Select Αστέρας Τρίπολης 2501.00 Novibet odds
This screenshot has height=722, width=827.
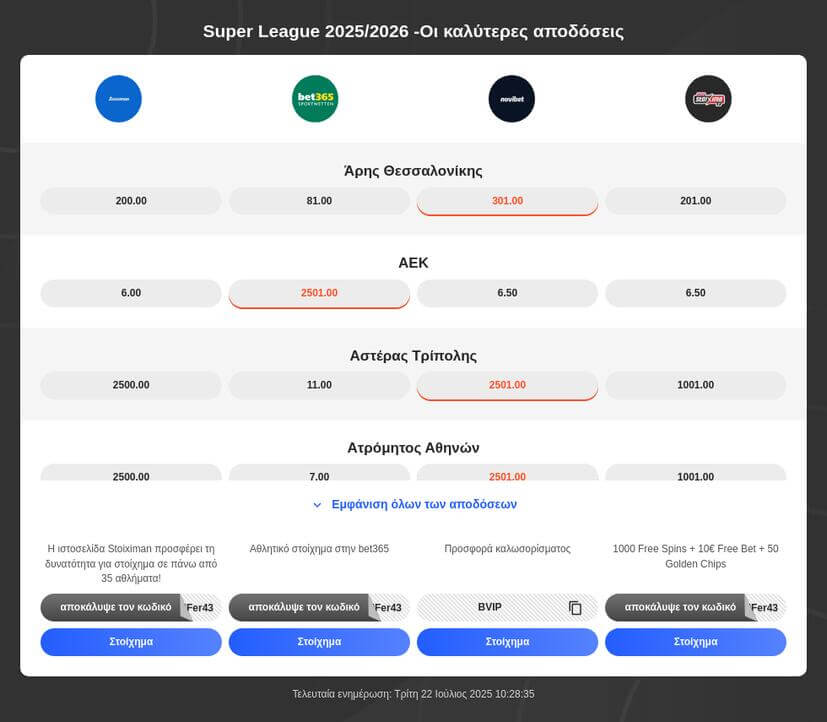[x=507, y=385]
